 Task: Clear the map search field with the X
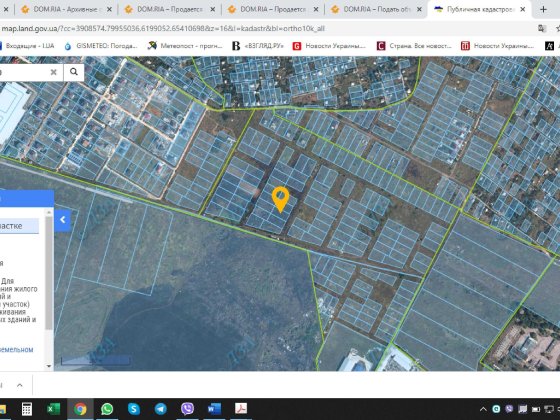[x=54, y=72]
